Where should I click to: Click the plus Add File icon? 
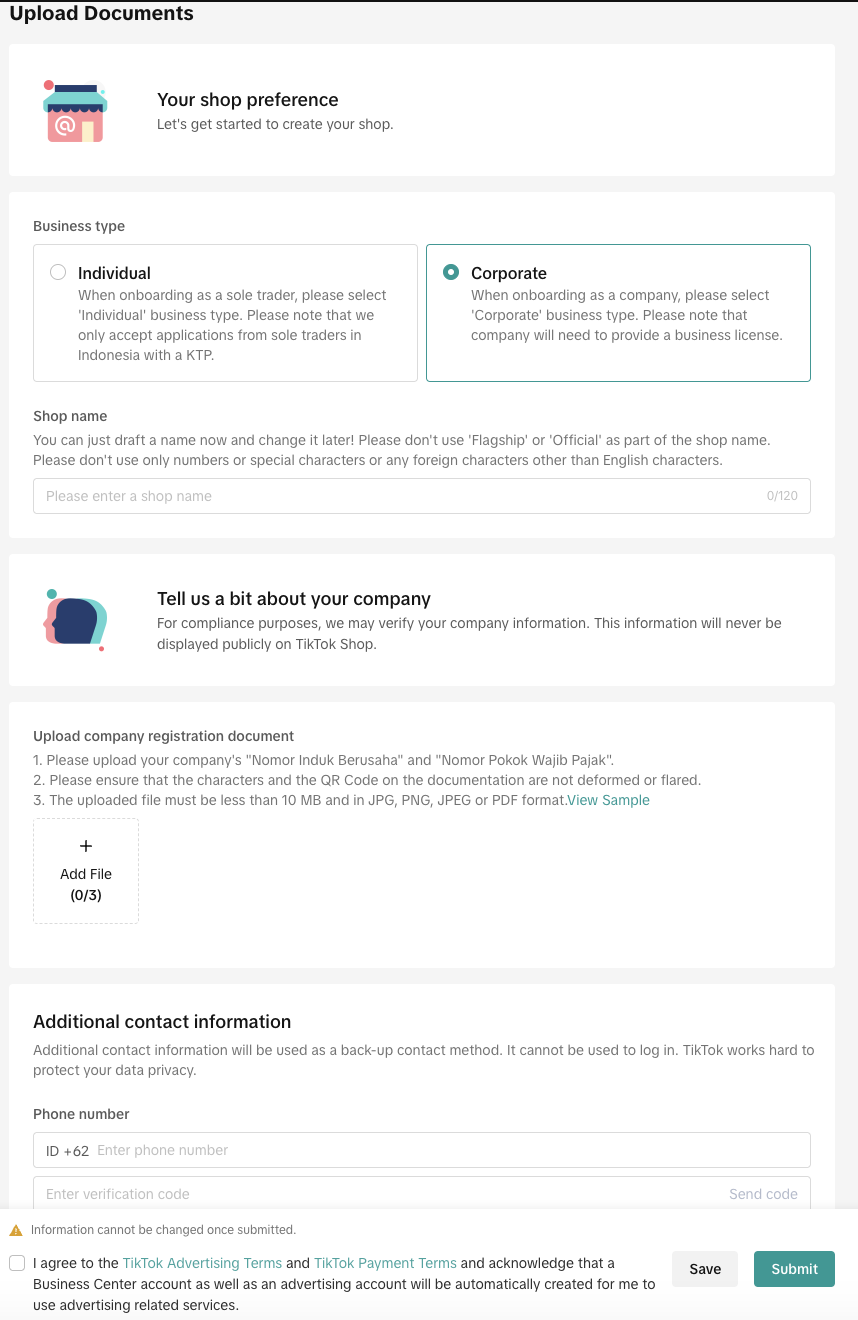click(86, 846)
